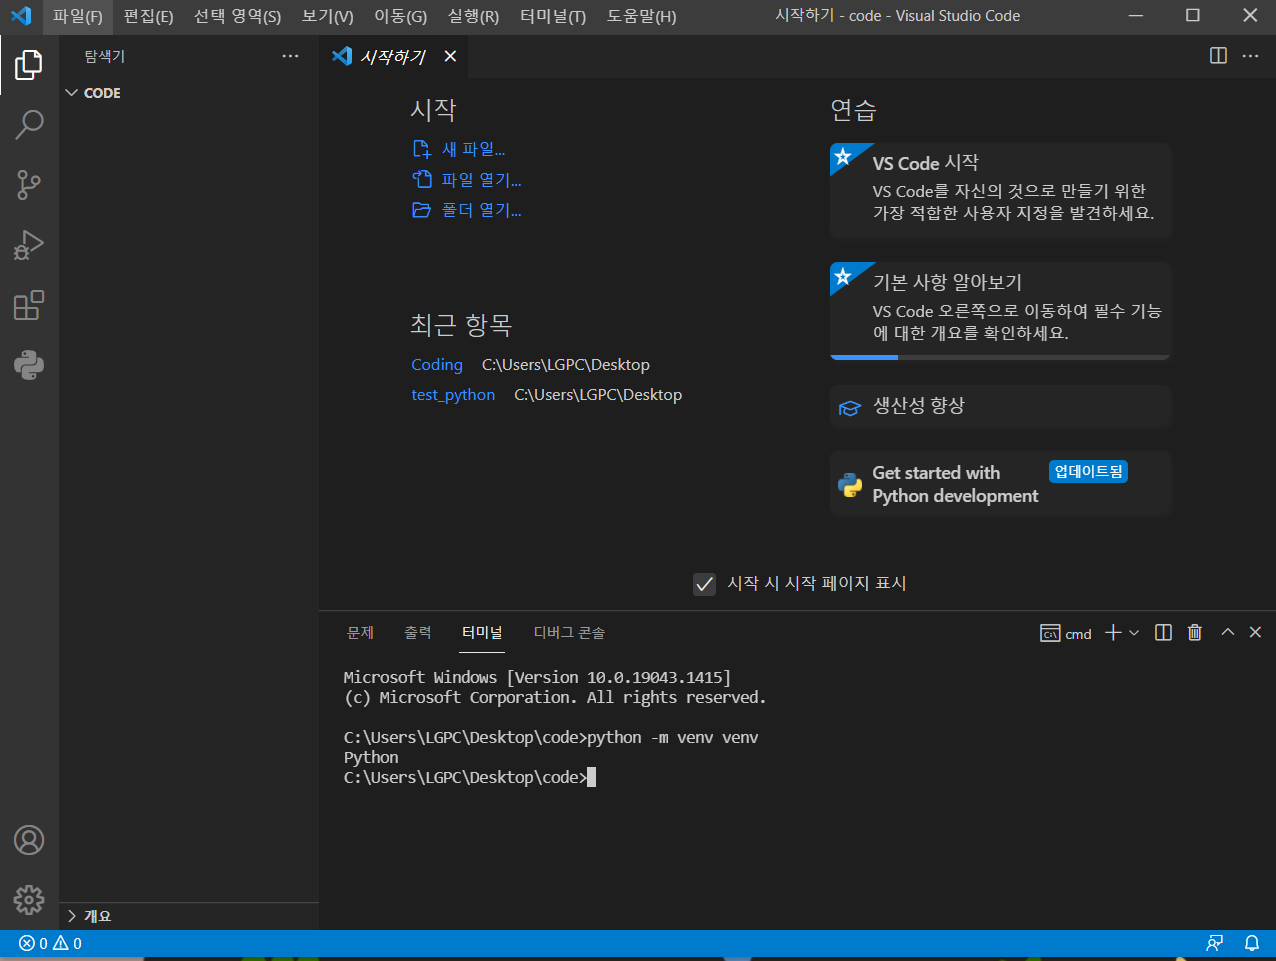1276x961 pixels.
Task: Close the terminal panel
Action: point(1255,632)
